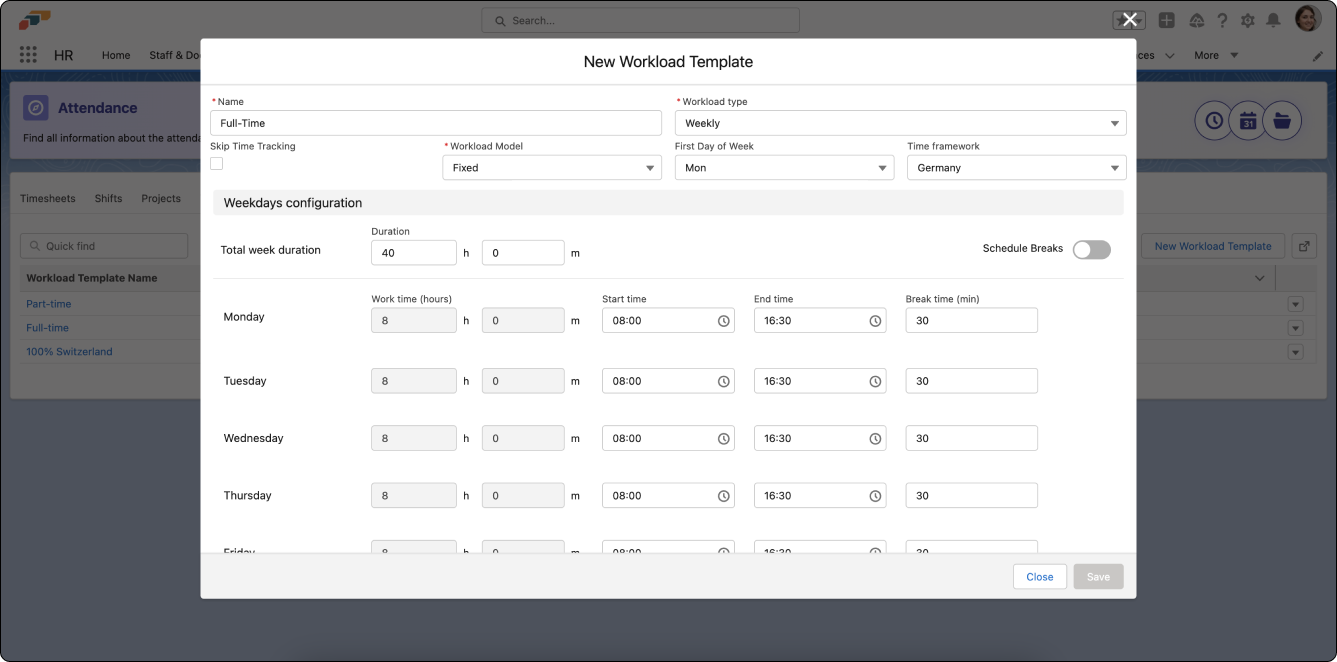1337x662 pixels.
Task: Open the Salesforce App Launcher grid icon
Action: pos(28,54)
